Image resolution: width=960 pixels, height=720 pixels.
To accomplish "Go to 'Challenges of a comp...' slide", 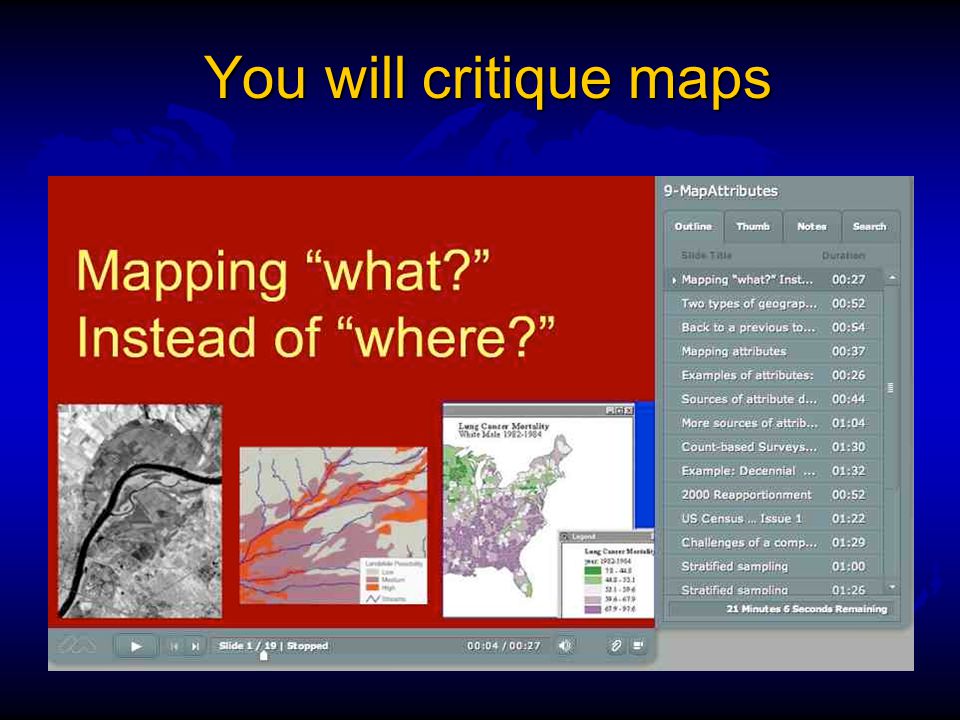I will coord(774,542).
